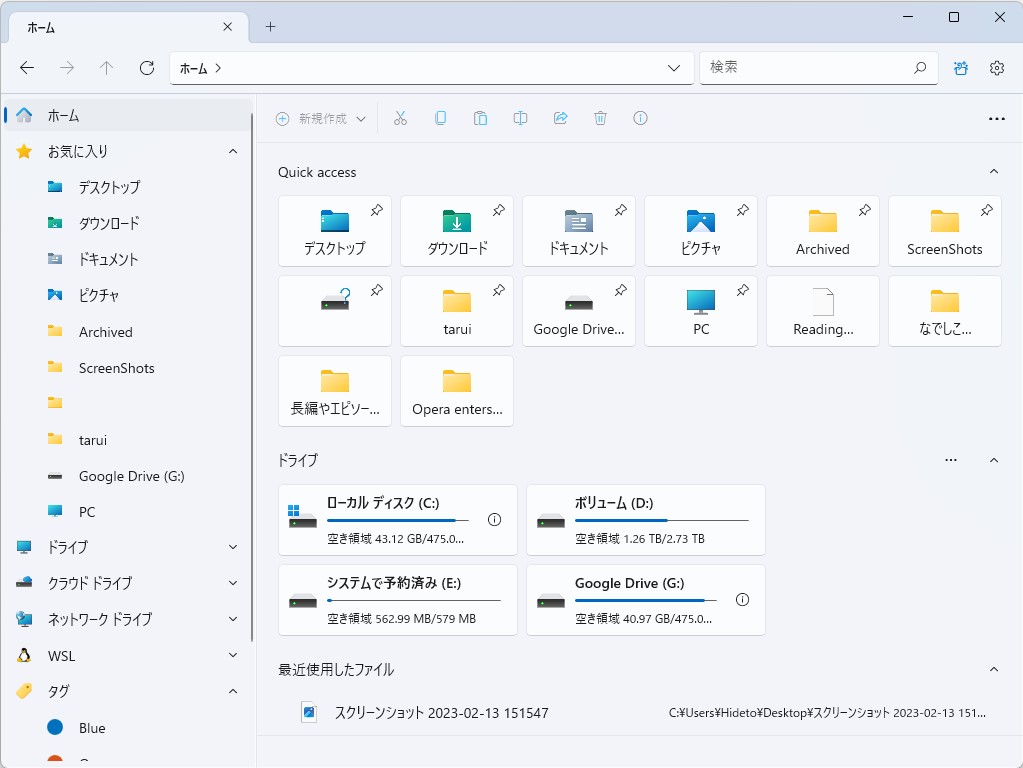Image resolution: width=1023 pixels, height=768 pixels.
Task: Click the Paste icon in the toolbar
Action: point(480,118)
